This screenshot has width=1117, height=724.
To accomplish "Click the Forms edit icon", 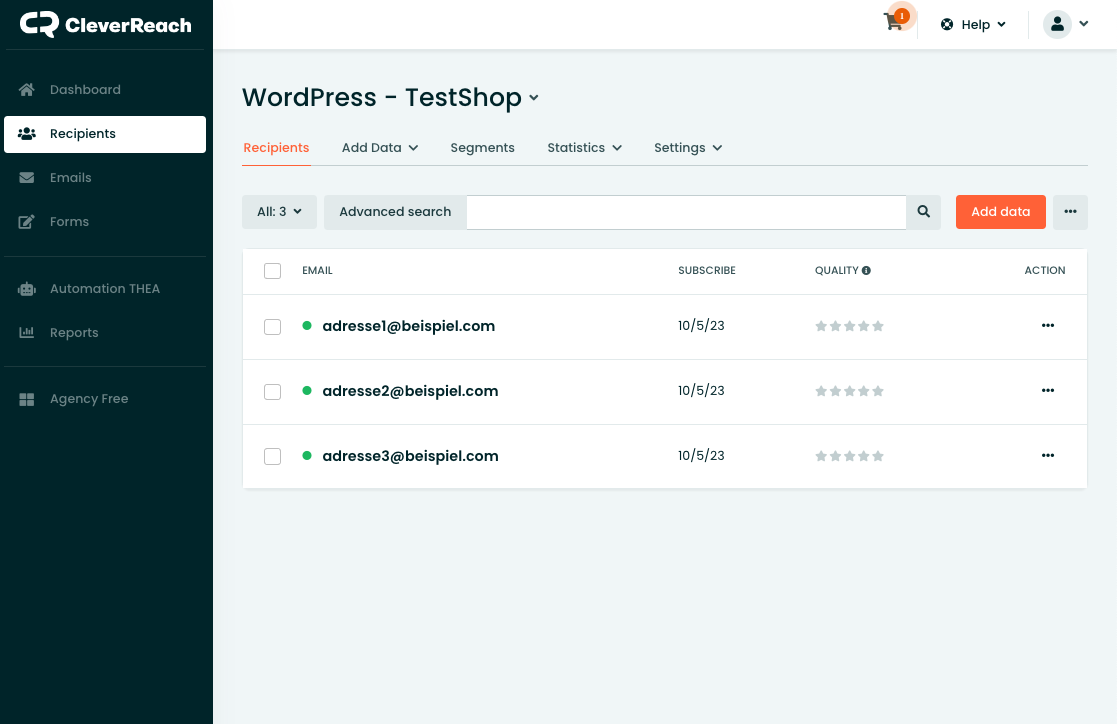I will 26,222.
